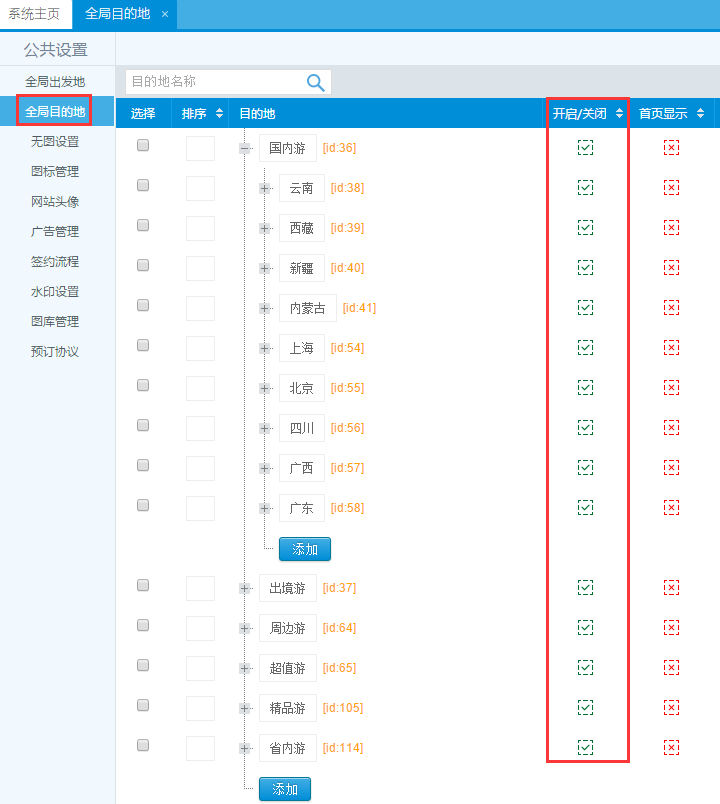Select the checkbox for 西藏 row
This screenshot has height=804, width=720.
143,225
